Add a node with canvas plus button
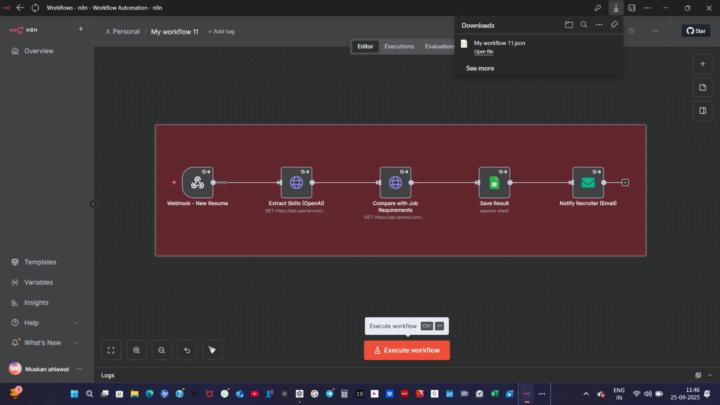Image resolution: width=720 pixels, height=405 pixels. [x=703, y=64]
